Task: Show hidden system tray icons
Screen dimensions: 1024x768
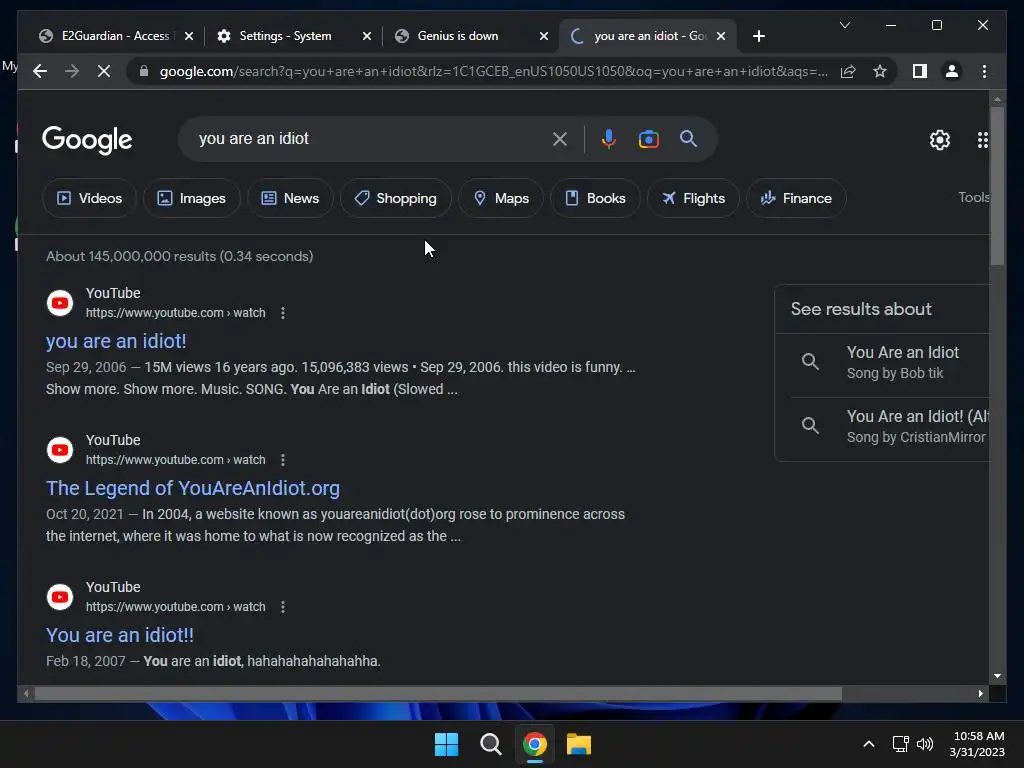Action: pyautogui.click(x=869, y=744)
